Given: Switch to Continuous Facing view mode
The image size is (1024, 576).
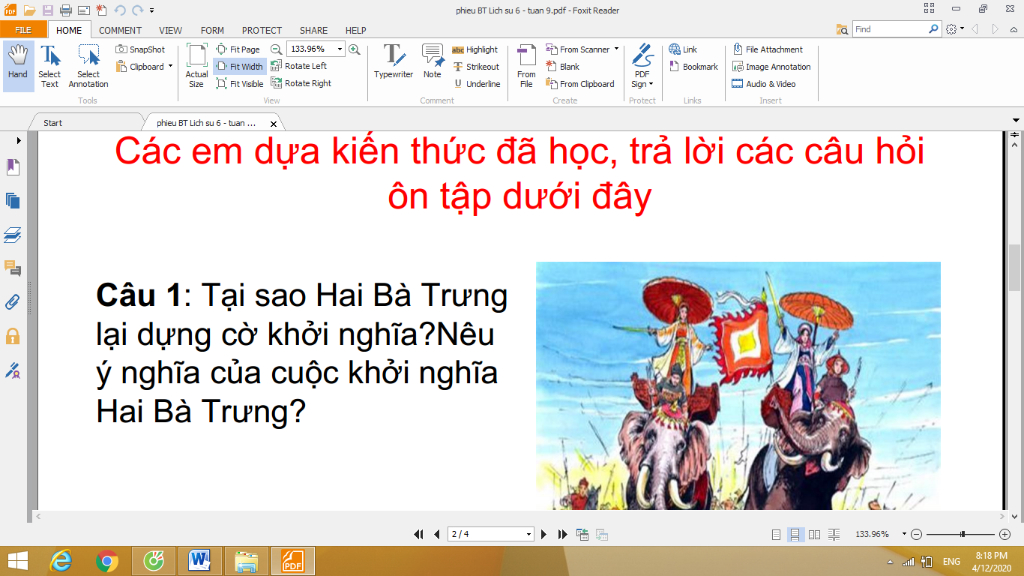Looking at the screenshot, I should 834,534.
